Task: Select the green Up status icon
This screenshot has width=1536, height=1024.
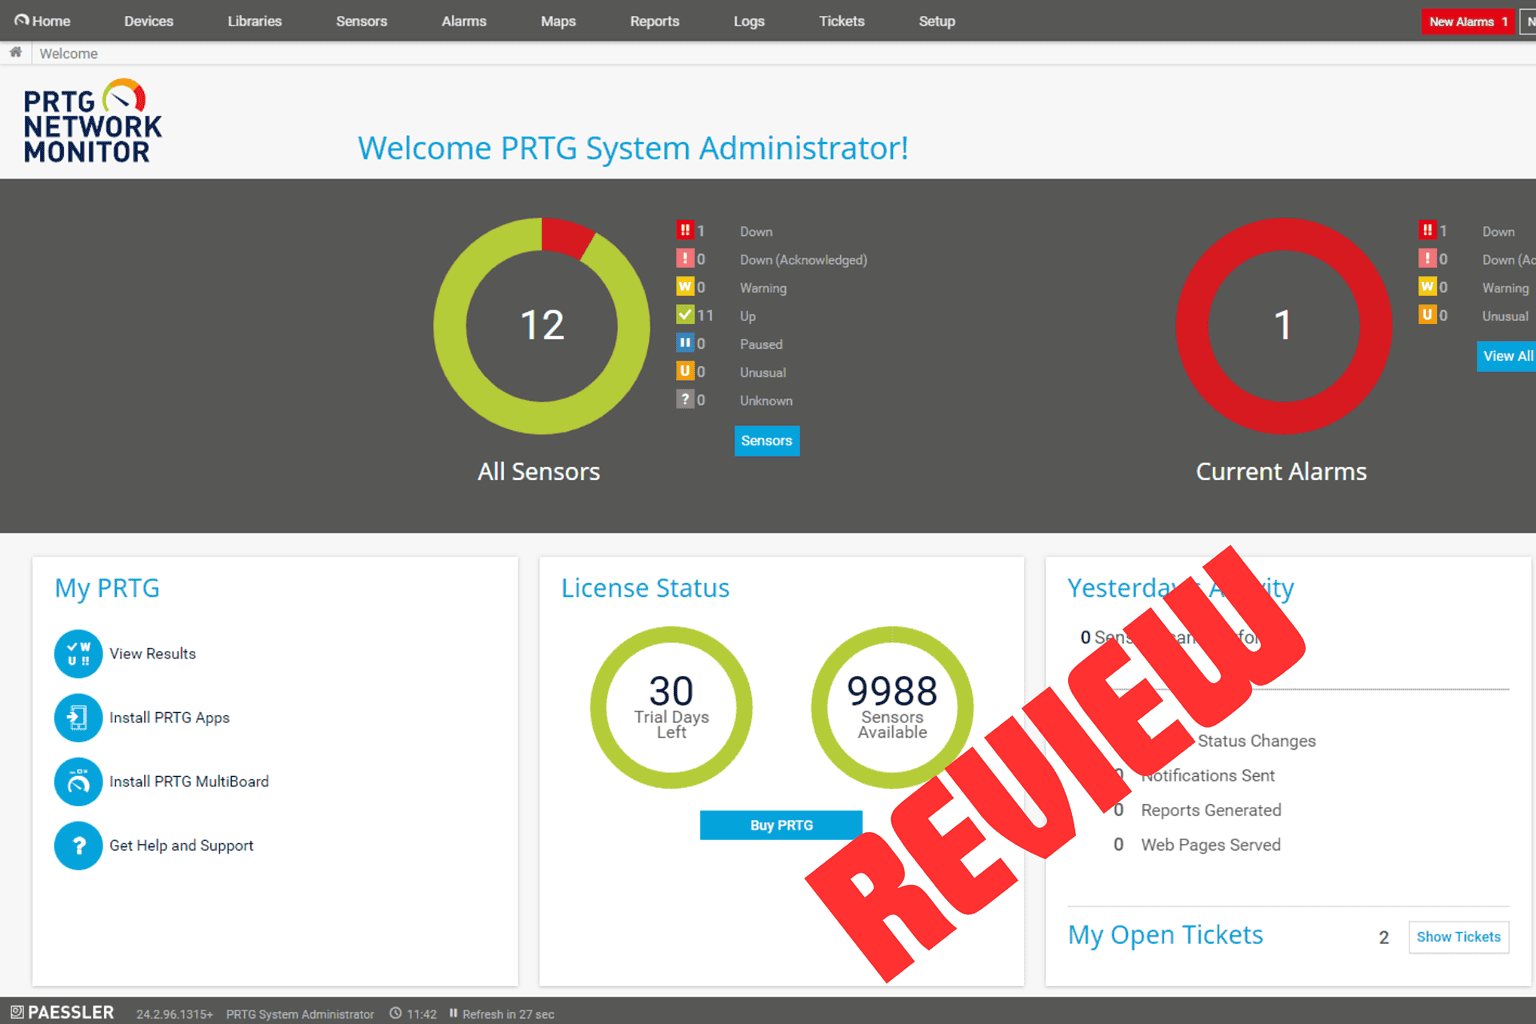Action: pyautogui.click(x=685, y=315)
